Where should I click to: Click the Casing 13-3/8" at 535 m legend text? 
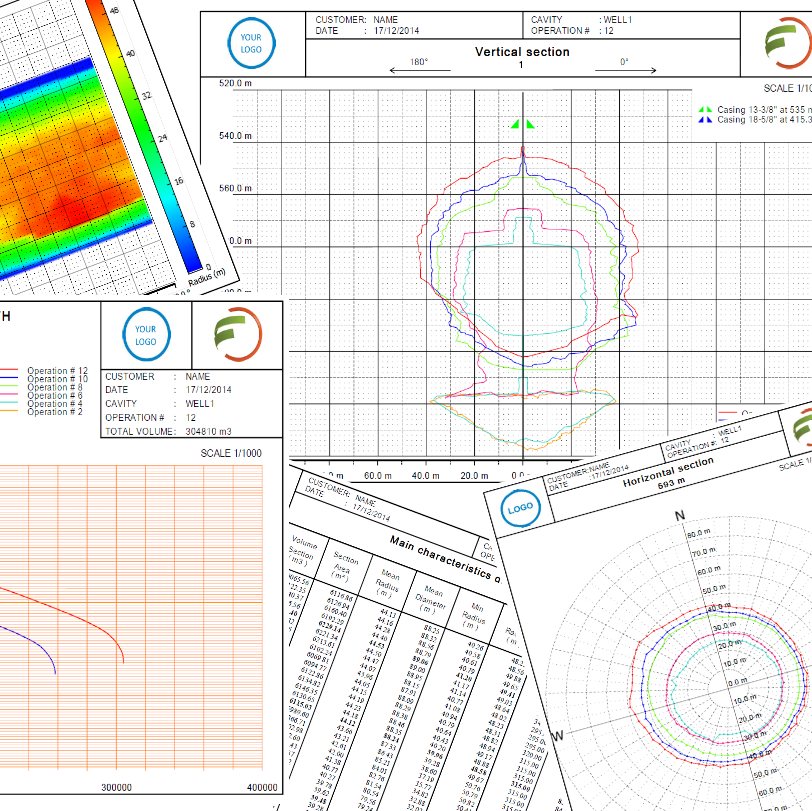(x=764, y=110)
